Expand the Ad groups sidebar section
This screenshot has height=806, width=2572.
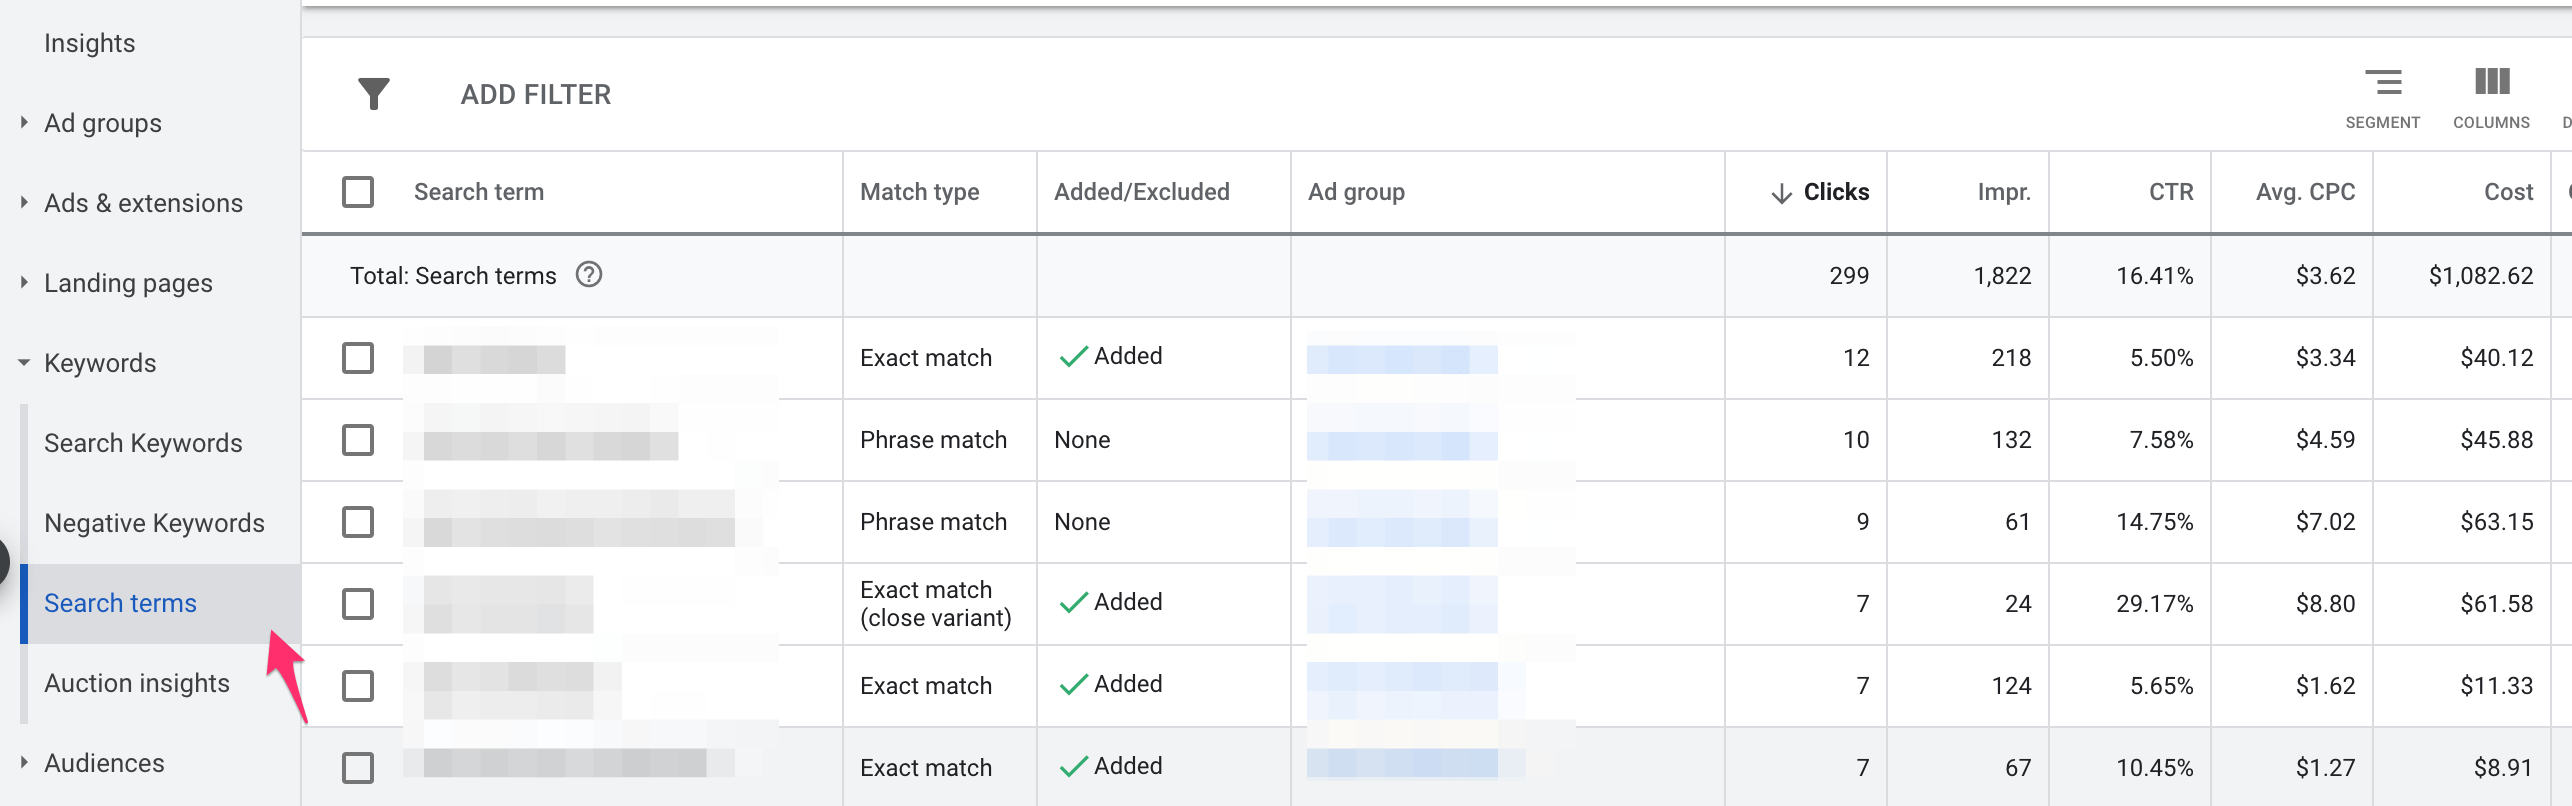click(24, 123)
